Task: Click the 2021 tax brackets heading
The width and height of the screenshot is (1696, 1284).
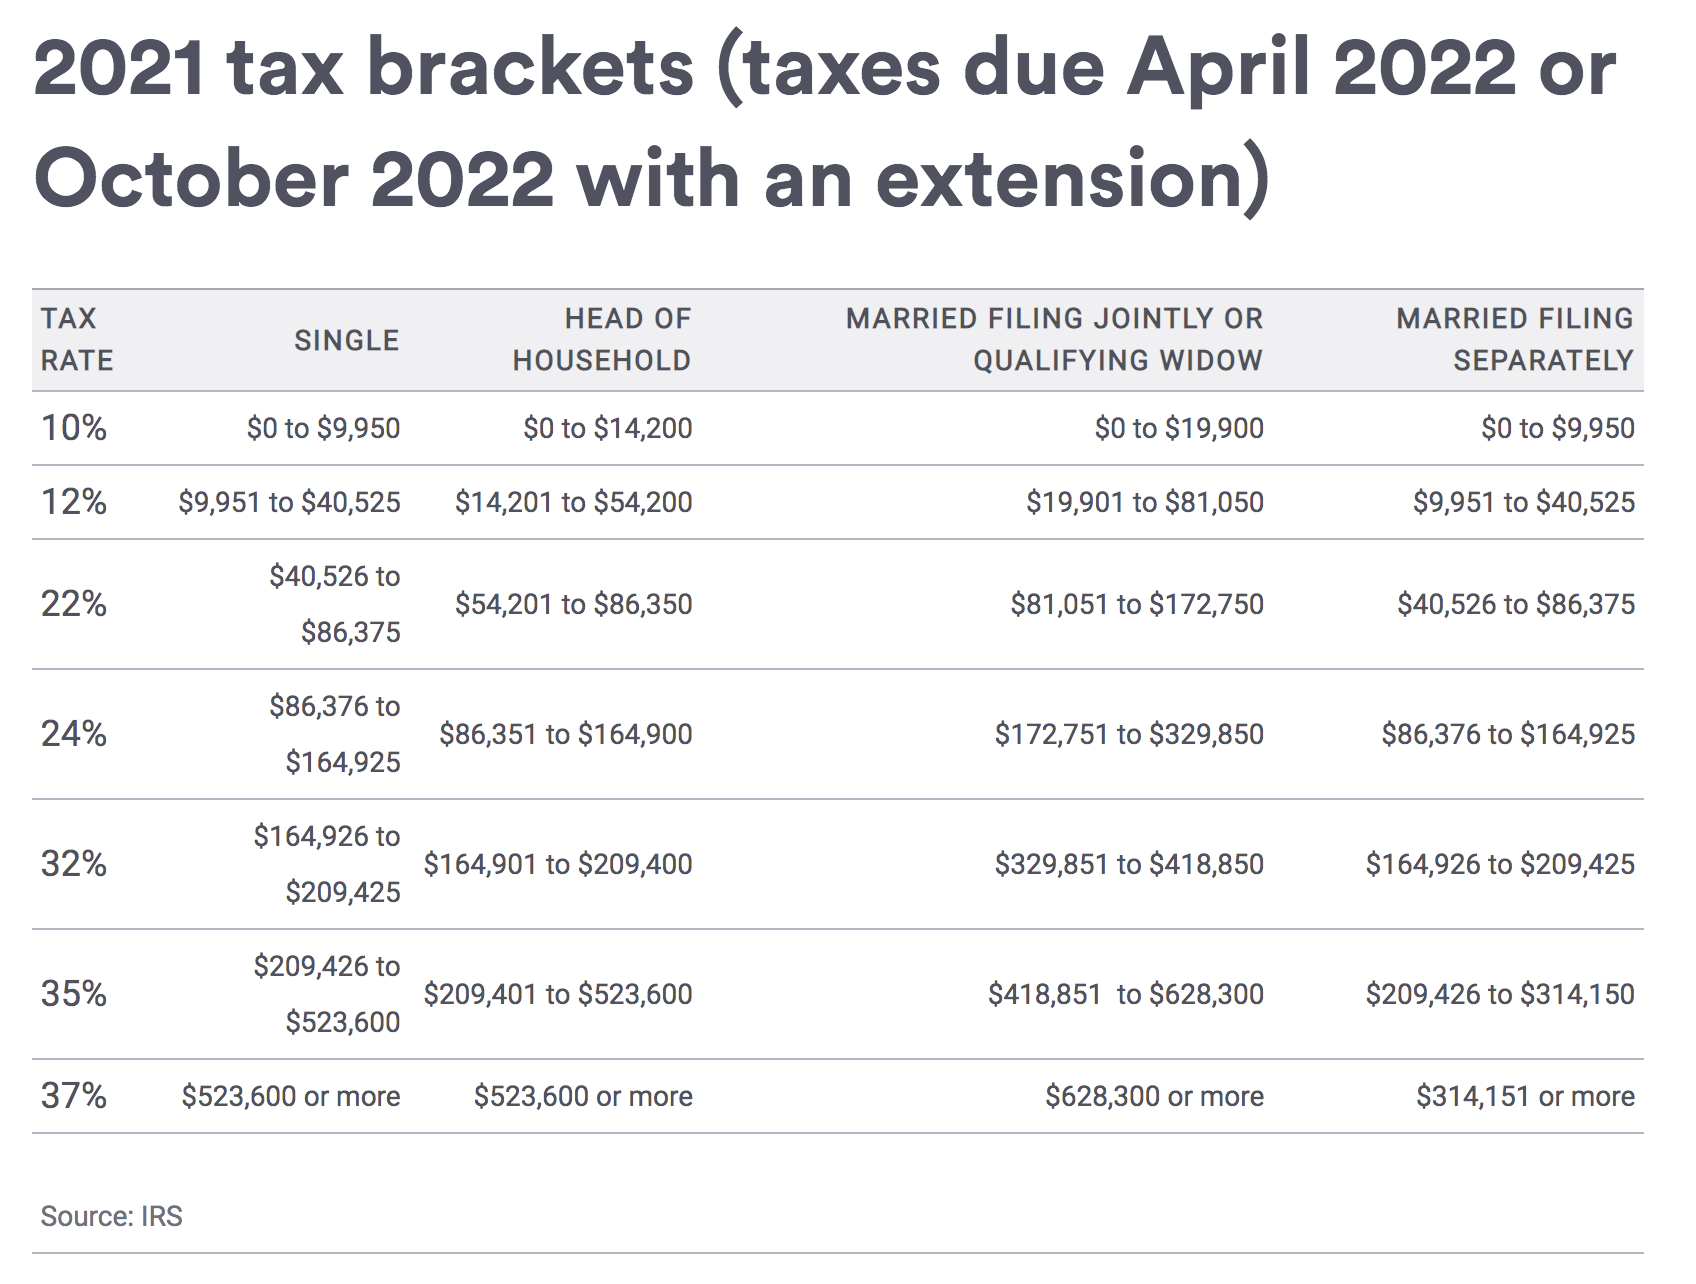Action: click(x=824, y=123)
